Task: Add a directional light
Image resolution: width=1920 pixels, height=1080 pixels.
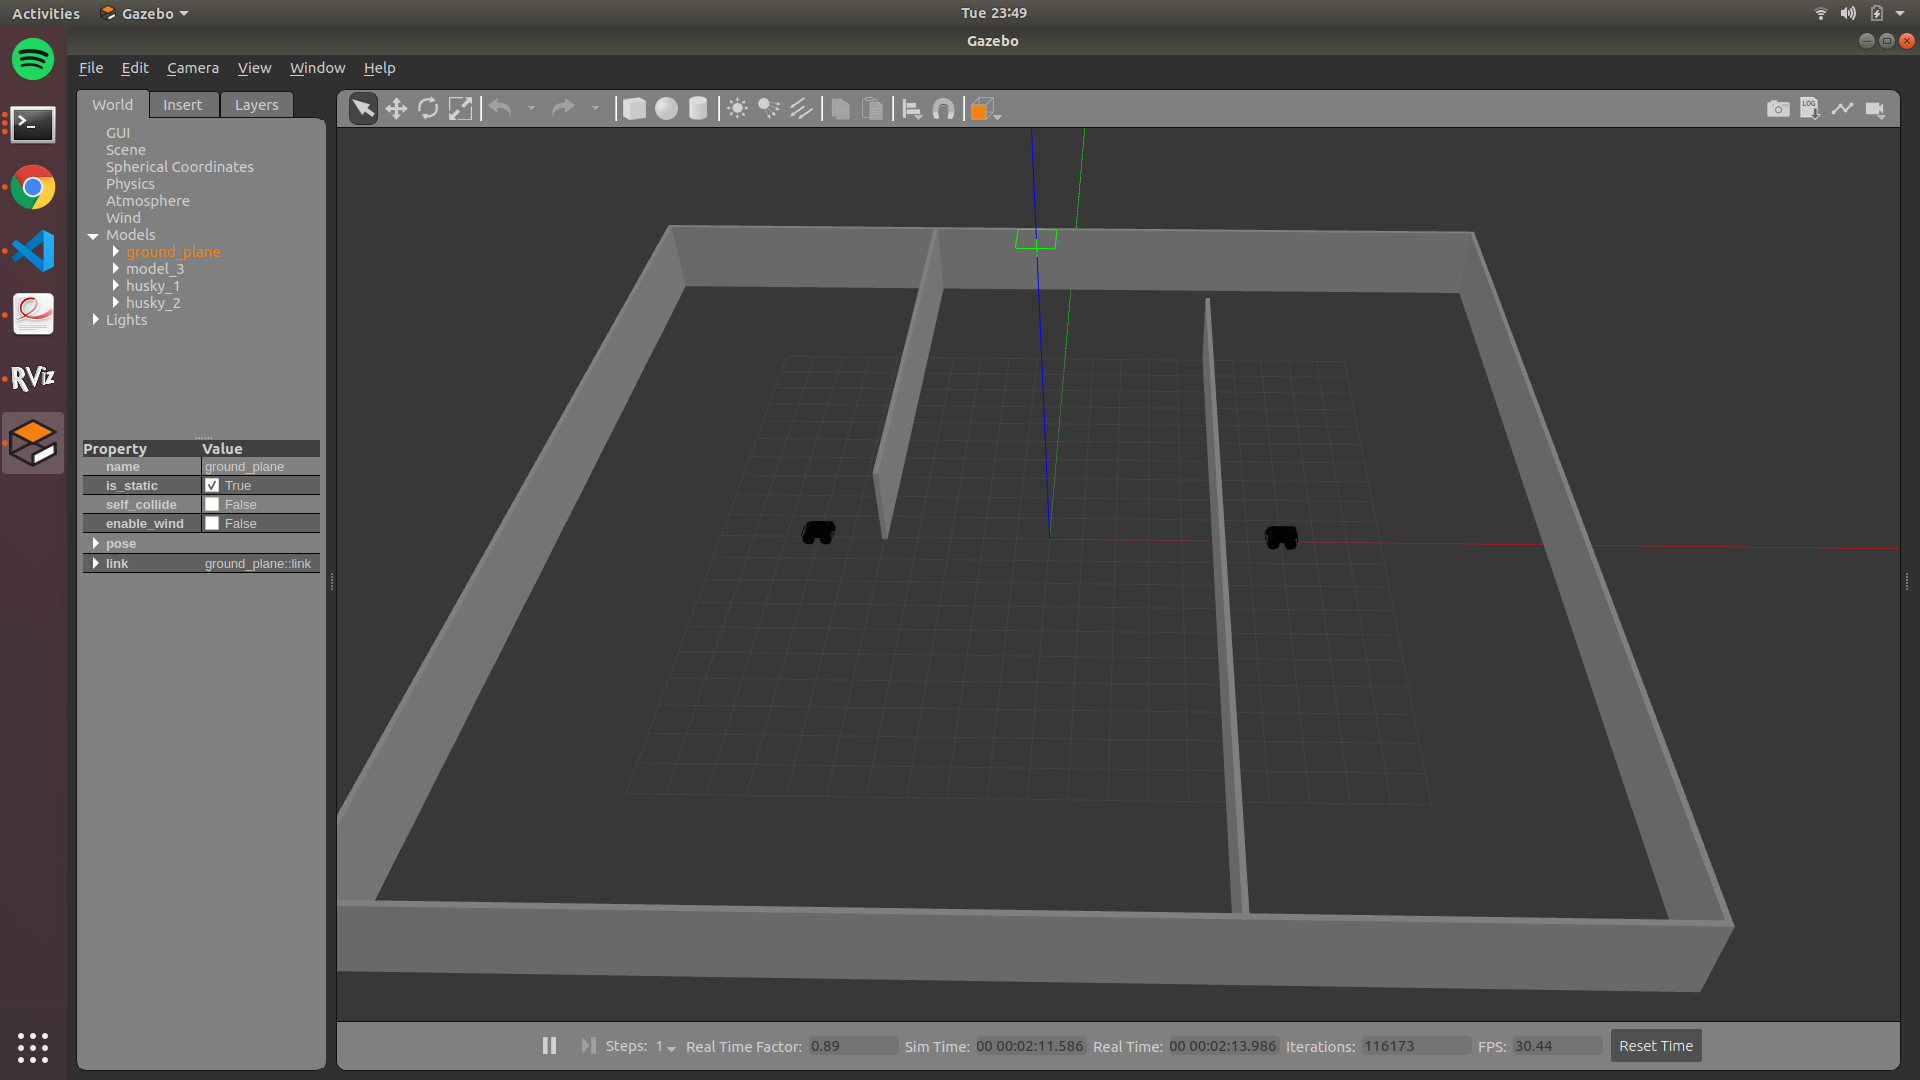Action: pyautogui.click(x=801, y=109)
